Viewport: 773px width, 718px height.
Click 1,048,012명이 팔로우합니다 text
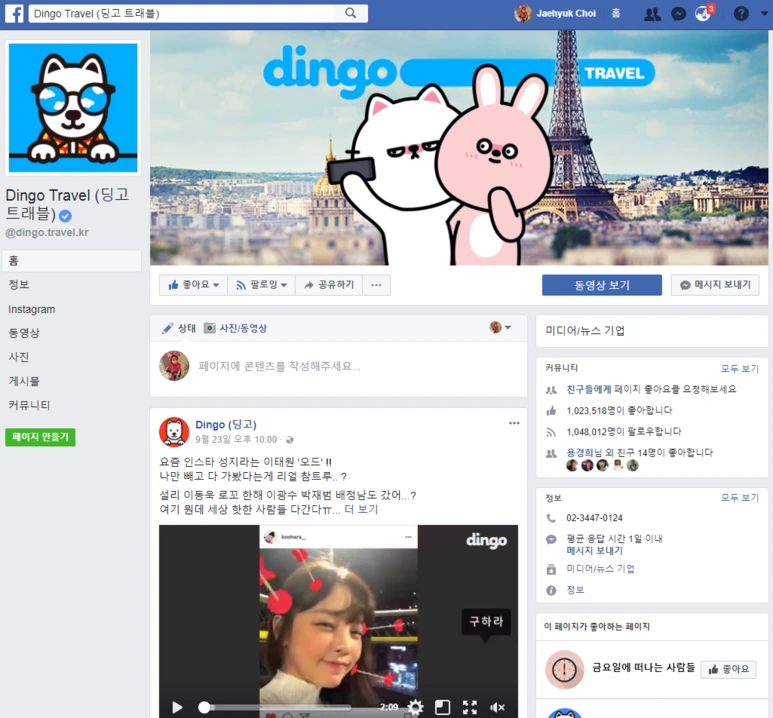click(624, 432)
